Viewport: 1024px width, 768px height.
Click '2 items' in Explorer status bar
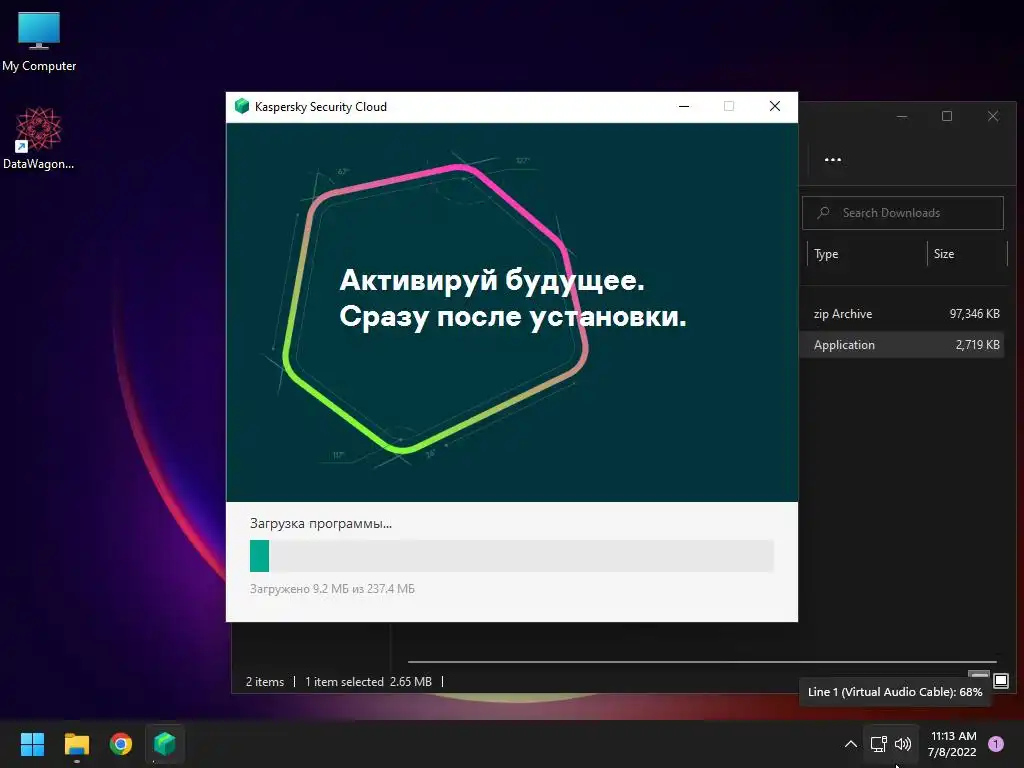click(264, 682)
